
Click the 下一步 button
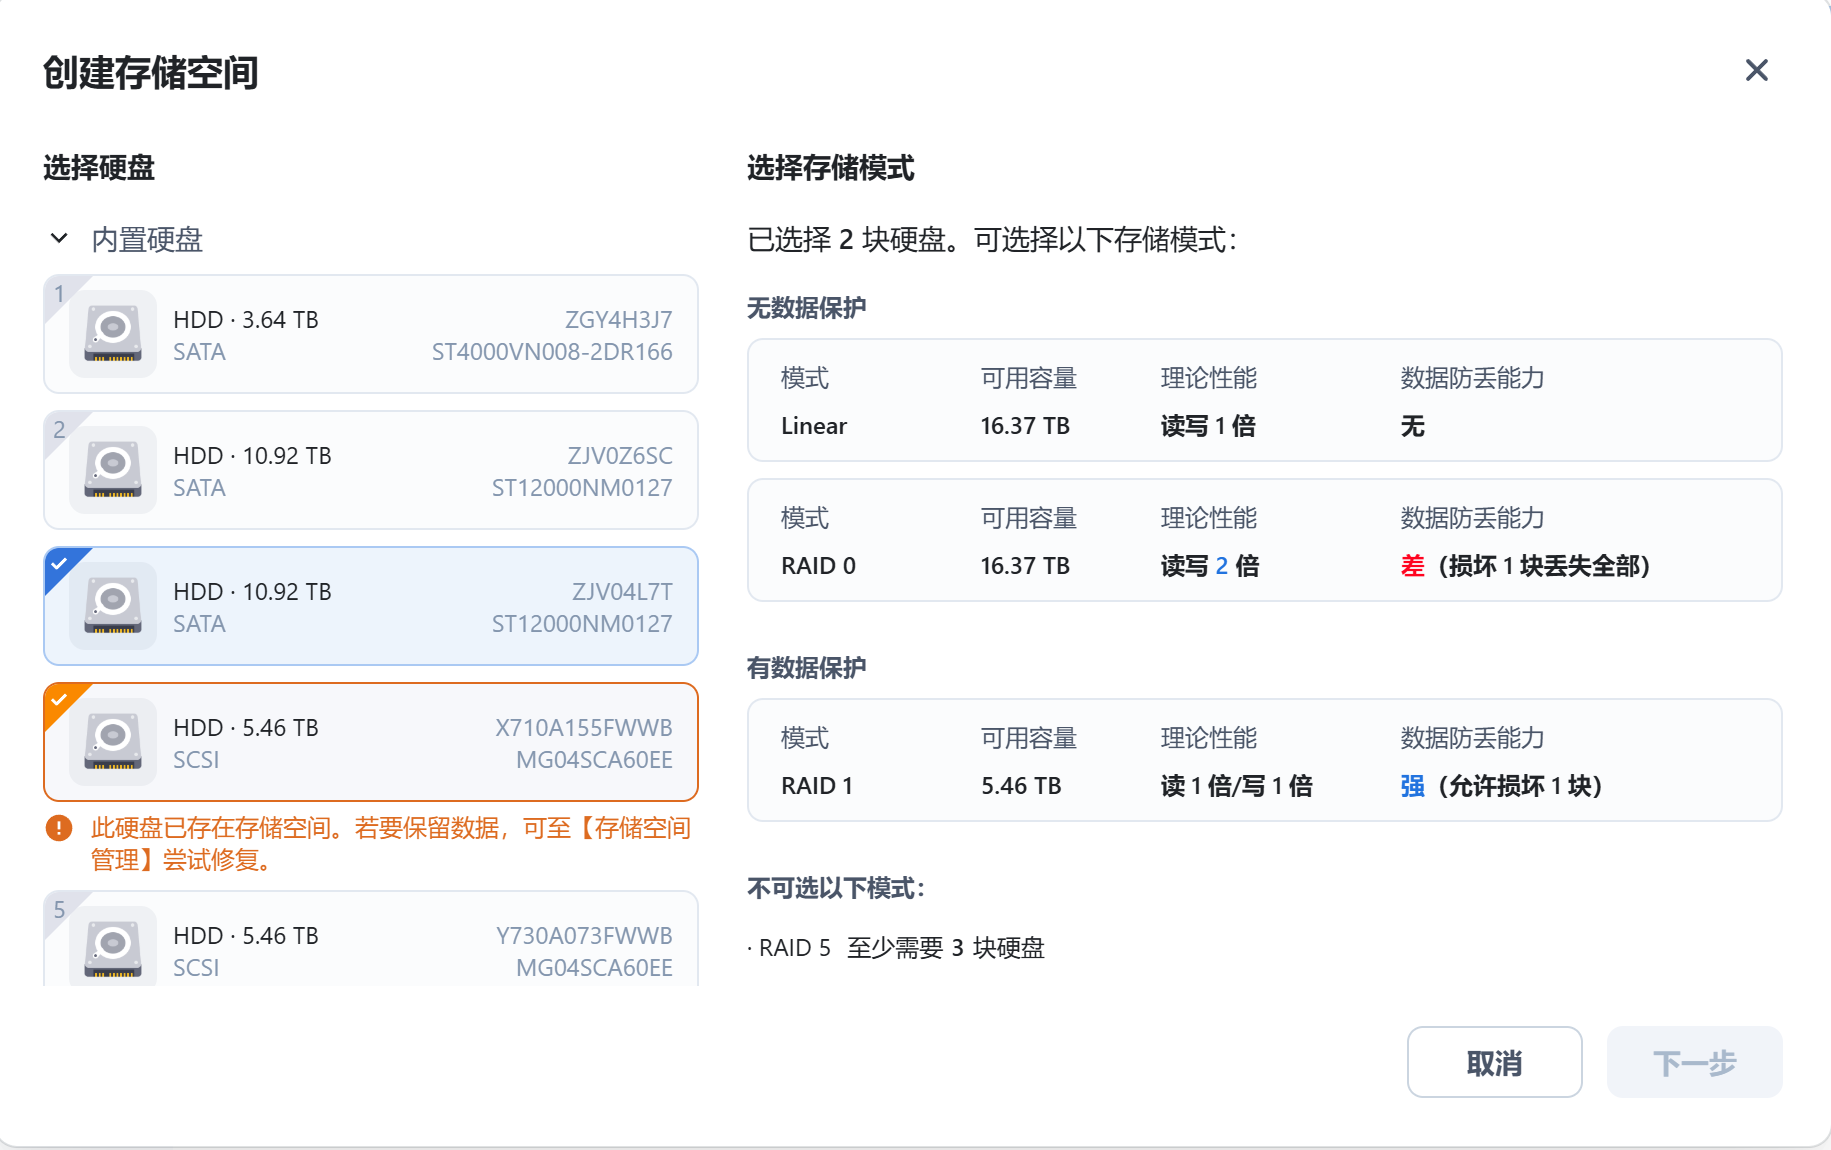point(1695,1062)
